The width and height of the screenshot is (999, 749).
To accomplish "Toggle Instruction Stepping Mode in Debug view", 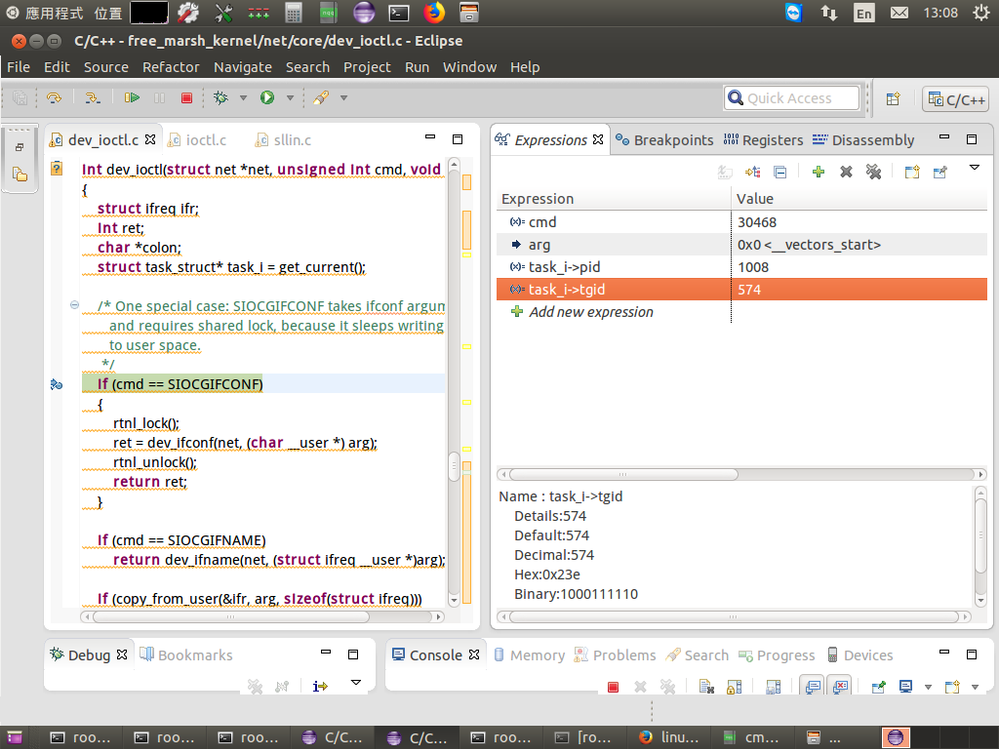I will click(x=320, y=686).
